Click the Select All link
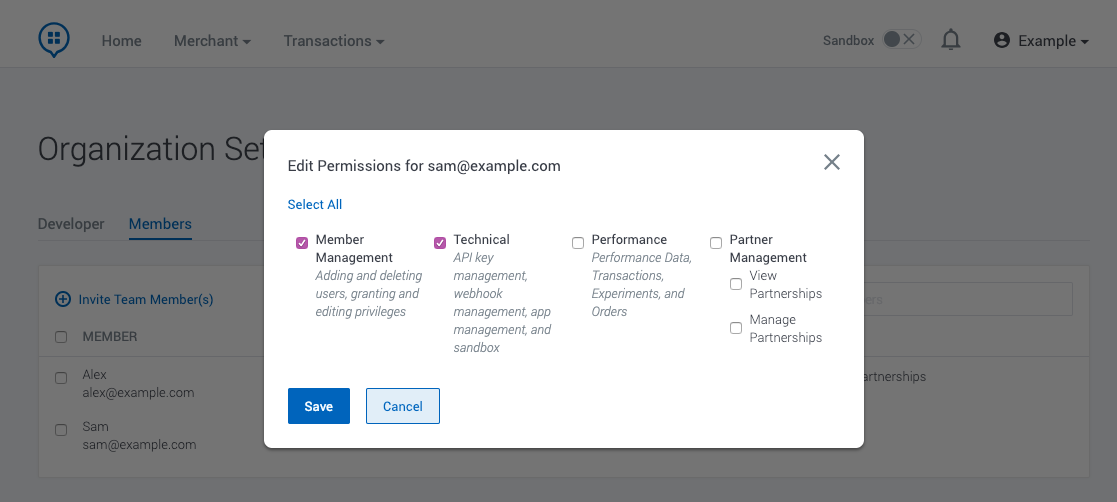The width and height of the screenshot is (1117, 502). click(315, 205)
